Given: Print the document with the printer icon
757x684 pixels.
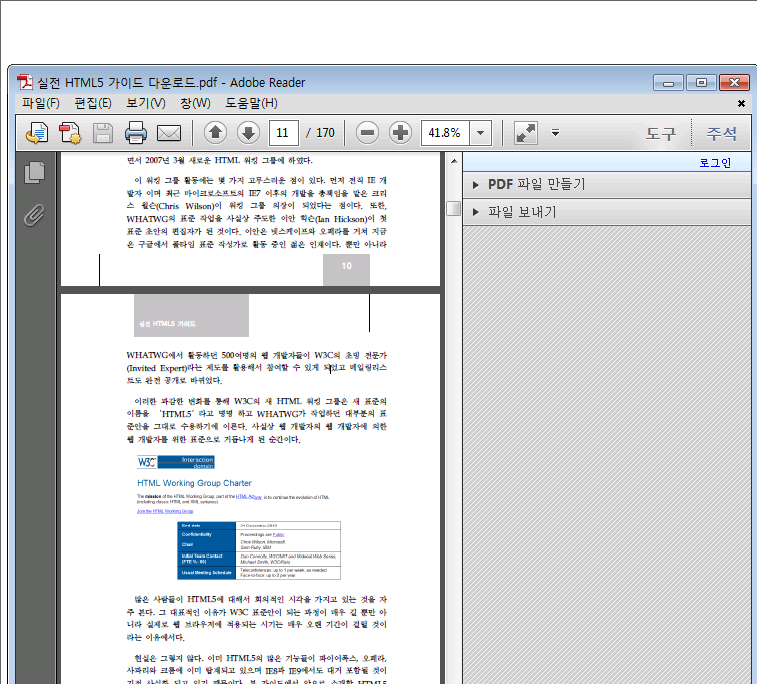Looking at the screenshot, I should click(x=136, y=133).
